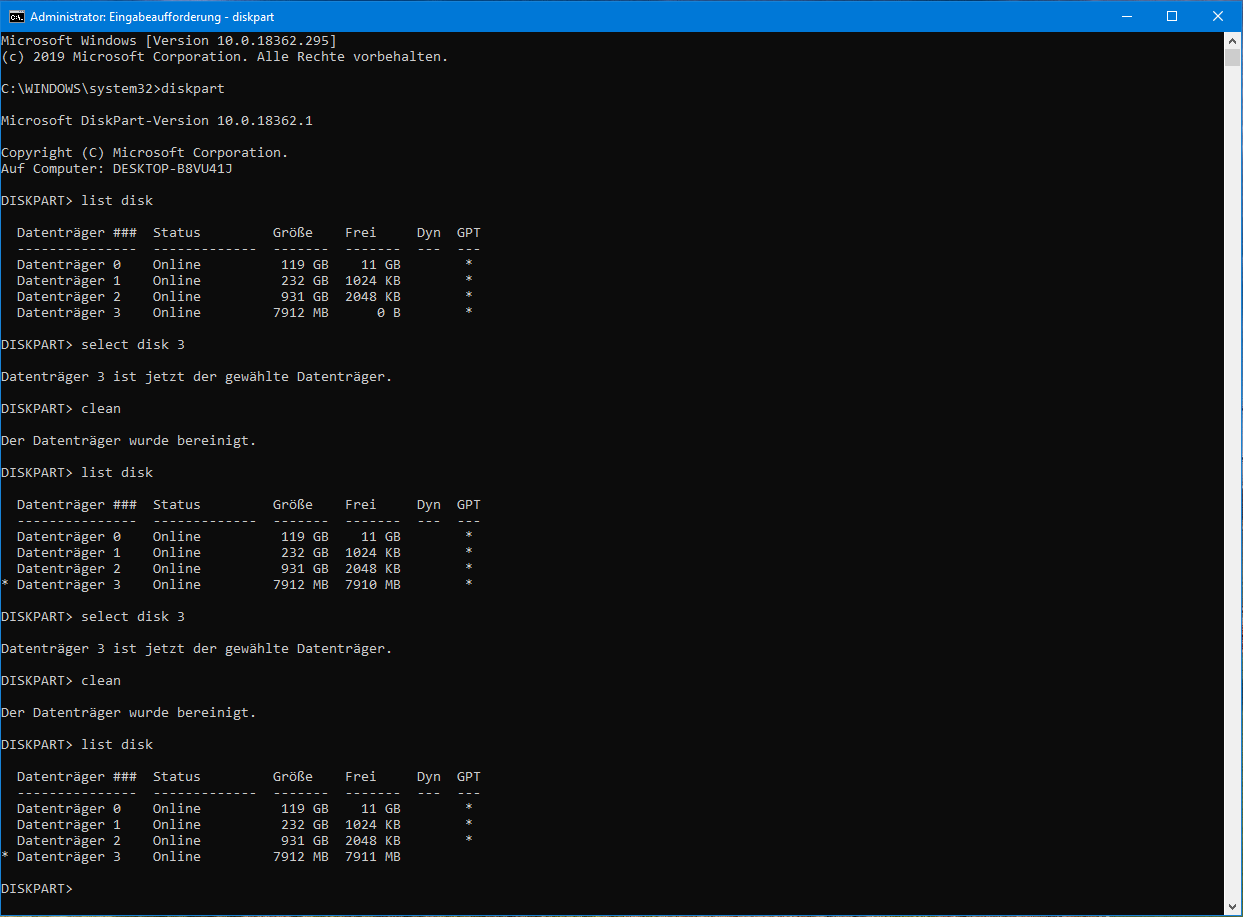Open the Command Prompt system menu icon
This screenshot has height=917, width=1243.
15,16
